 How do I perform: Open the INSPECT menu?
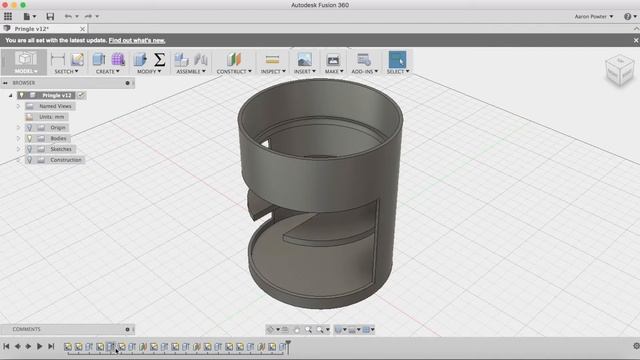[273, 71]
